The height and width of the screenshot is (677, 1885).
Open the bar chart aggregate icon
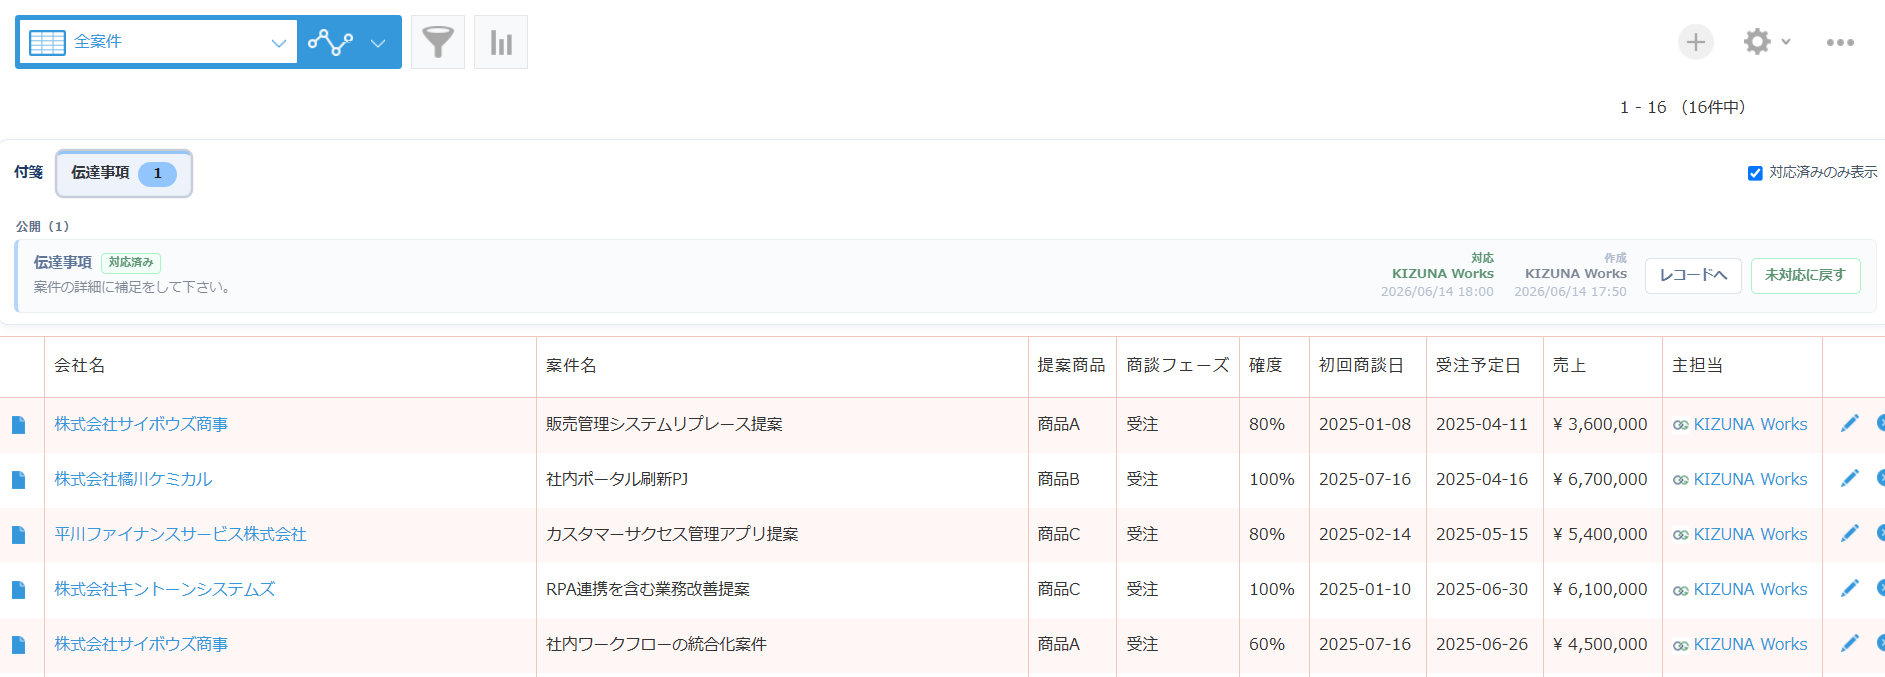(501, 42)
